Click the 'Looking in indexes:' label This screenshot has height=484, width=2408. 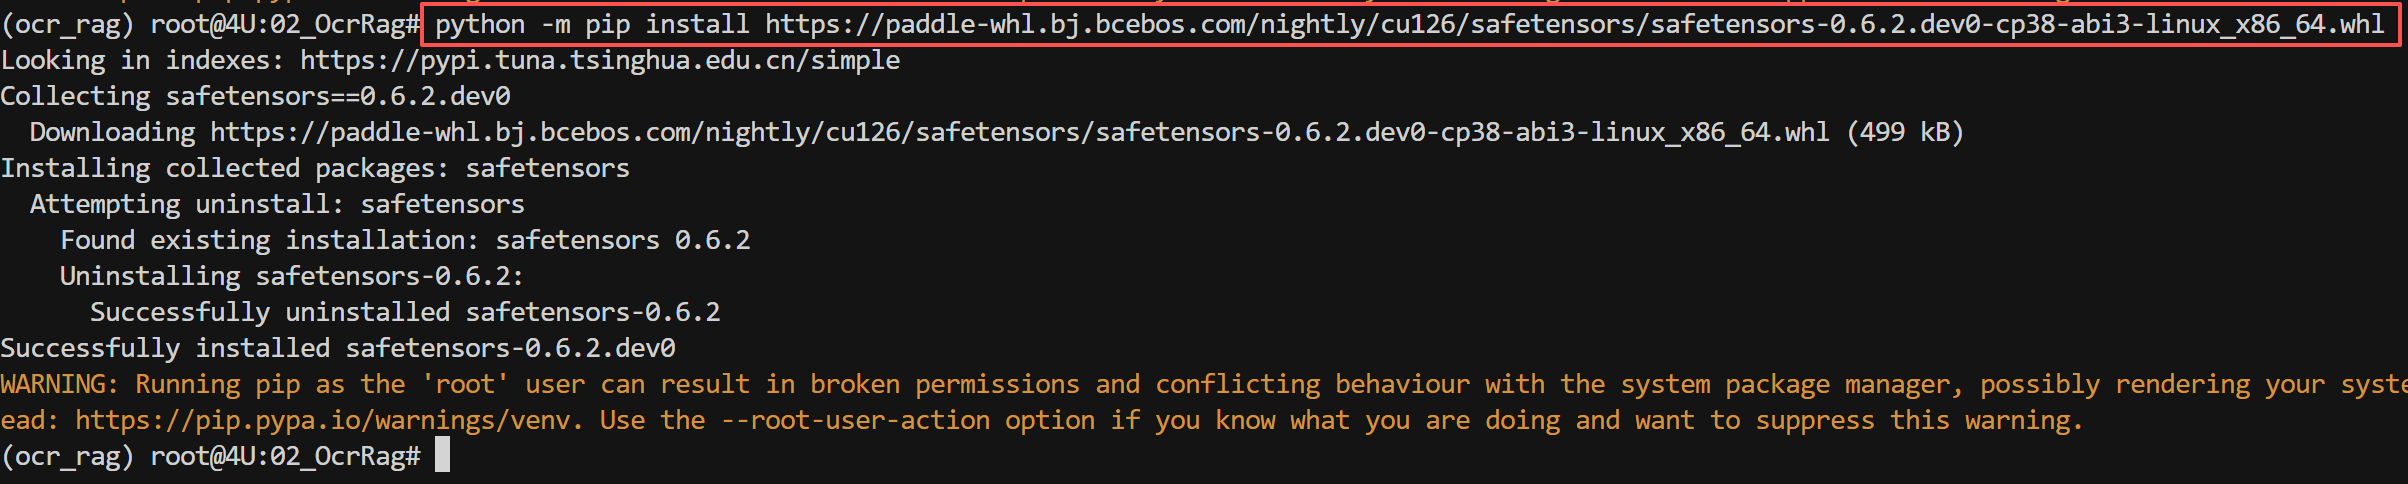[x=142, y=61]
